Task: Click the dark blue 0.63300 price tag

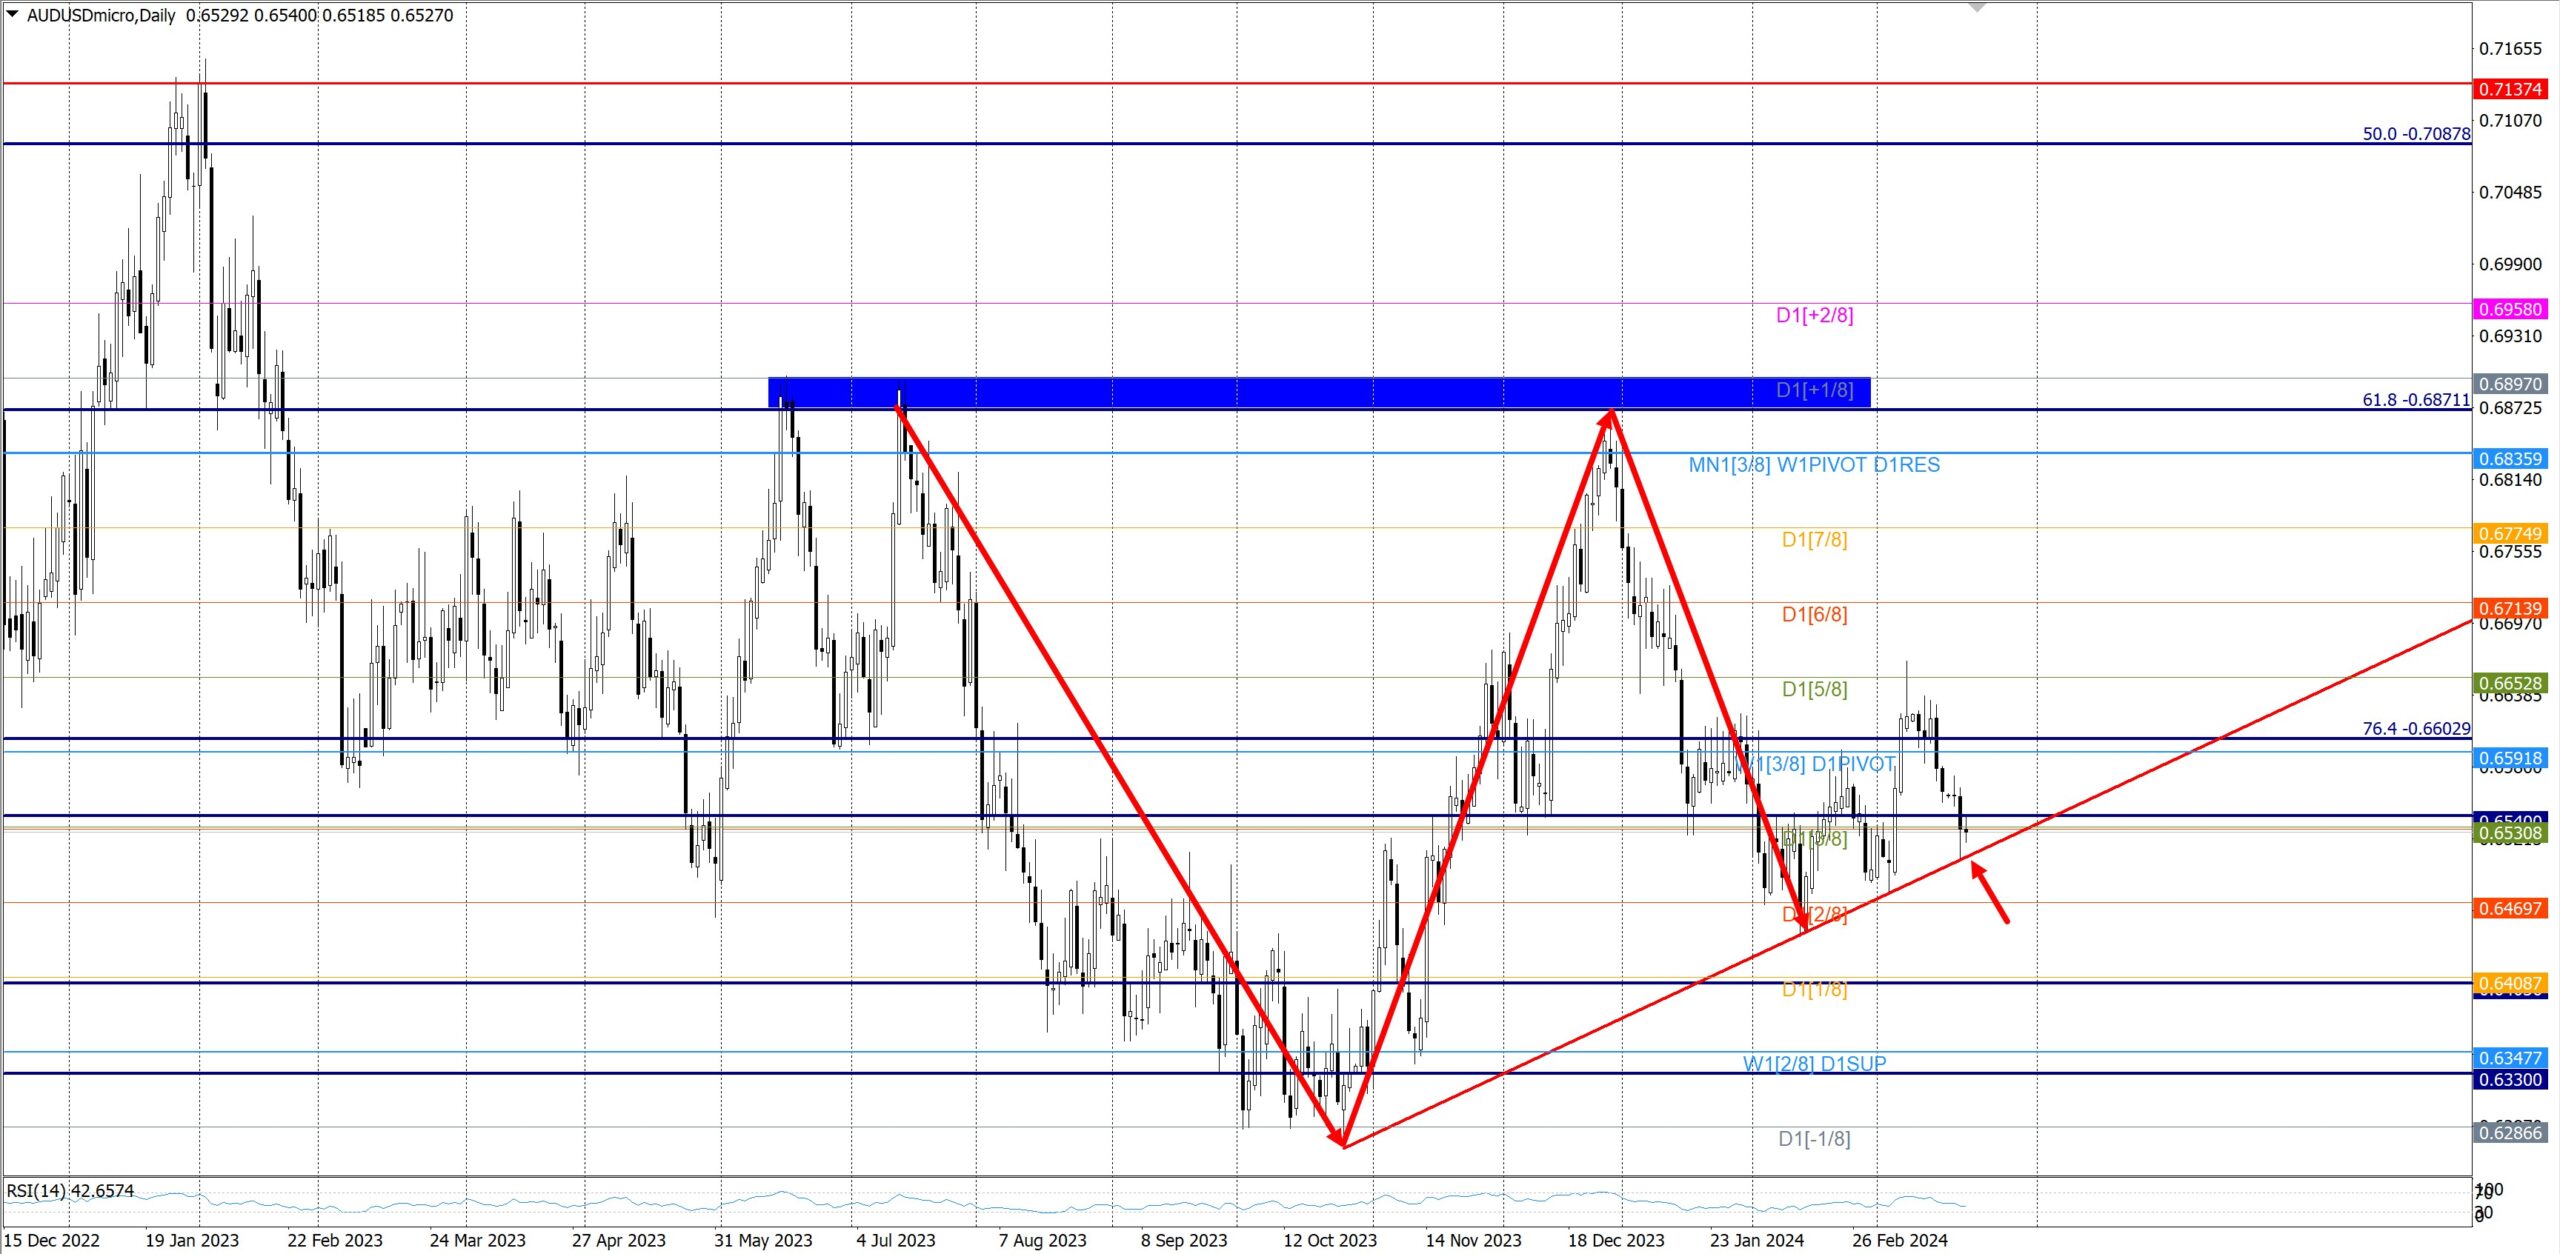Action: [2510, 1080]
